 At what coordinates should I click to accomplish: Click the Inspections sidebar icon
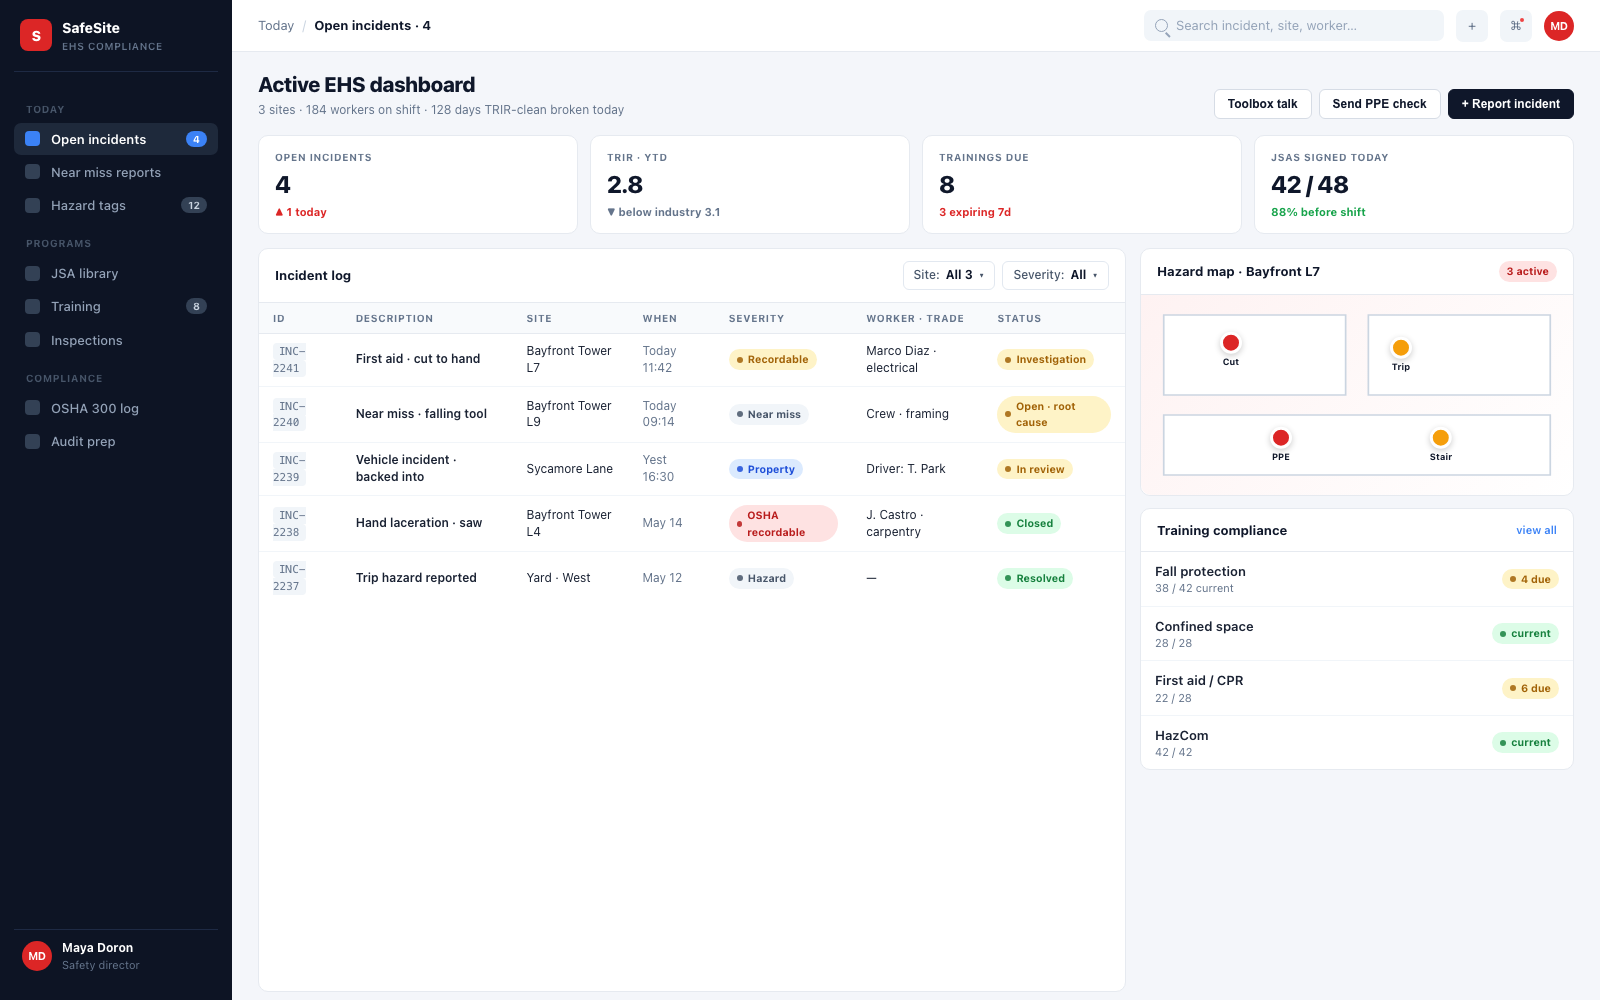click(33, 340)
